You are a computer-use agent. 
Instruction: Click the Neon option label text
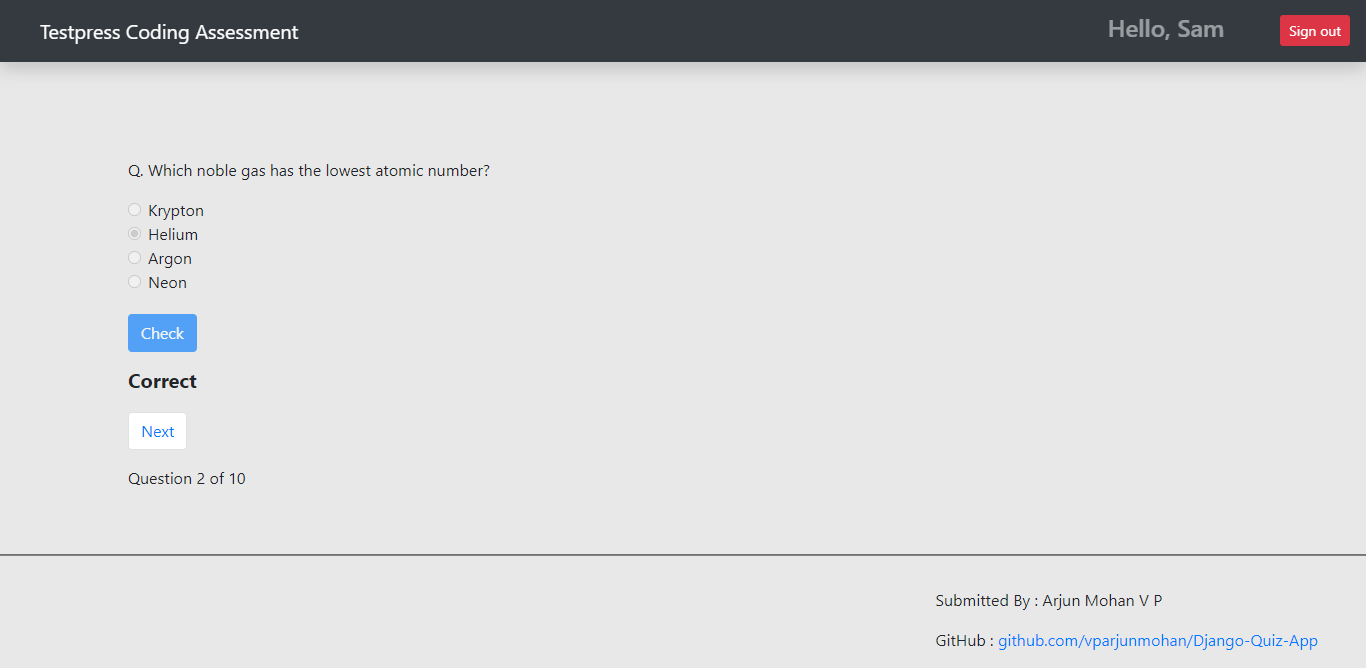[167, 282]
